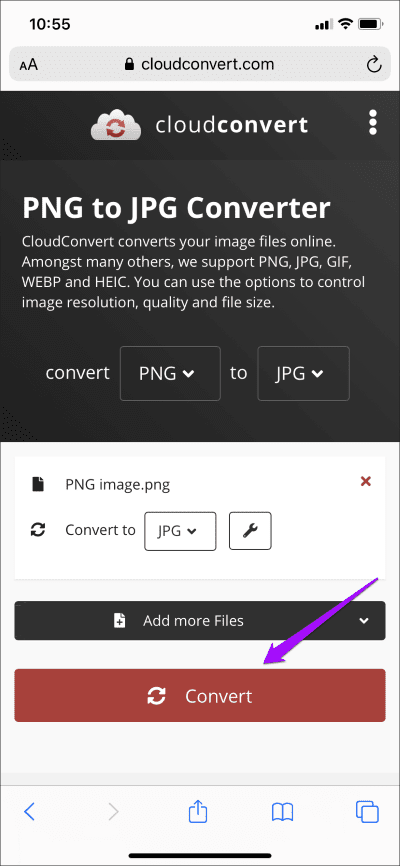Open the three-dot site menu
This screenshot has height=866, width=400.
click(373, 122)
